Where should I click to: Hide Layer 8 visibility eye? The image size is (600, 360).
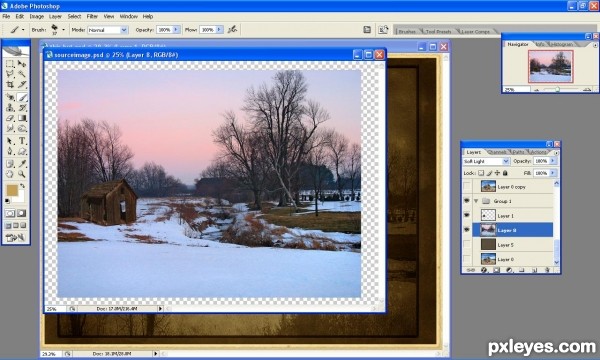(x=466, y=230)
